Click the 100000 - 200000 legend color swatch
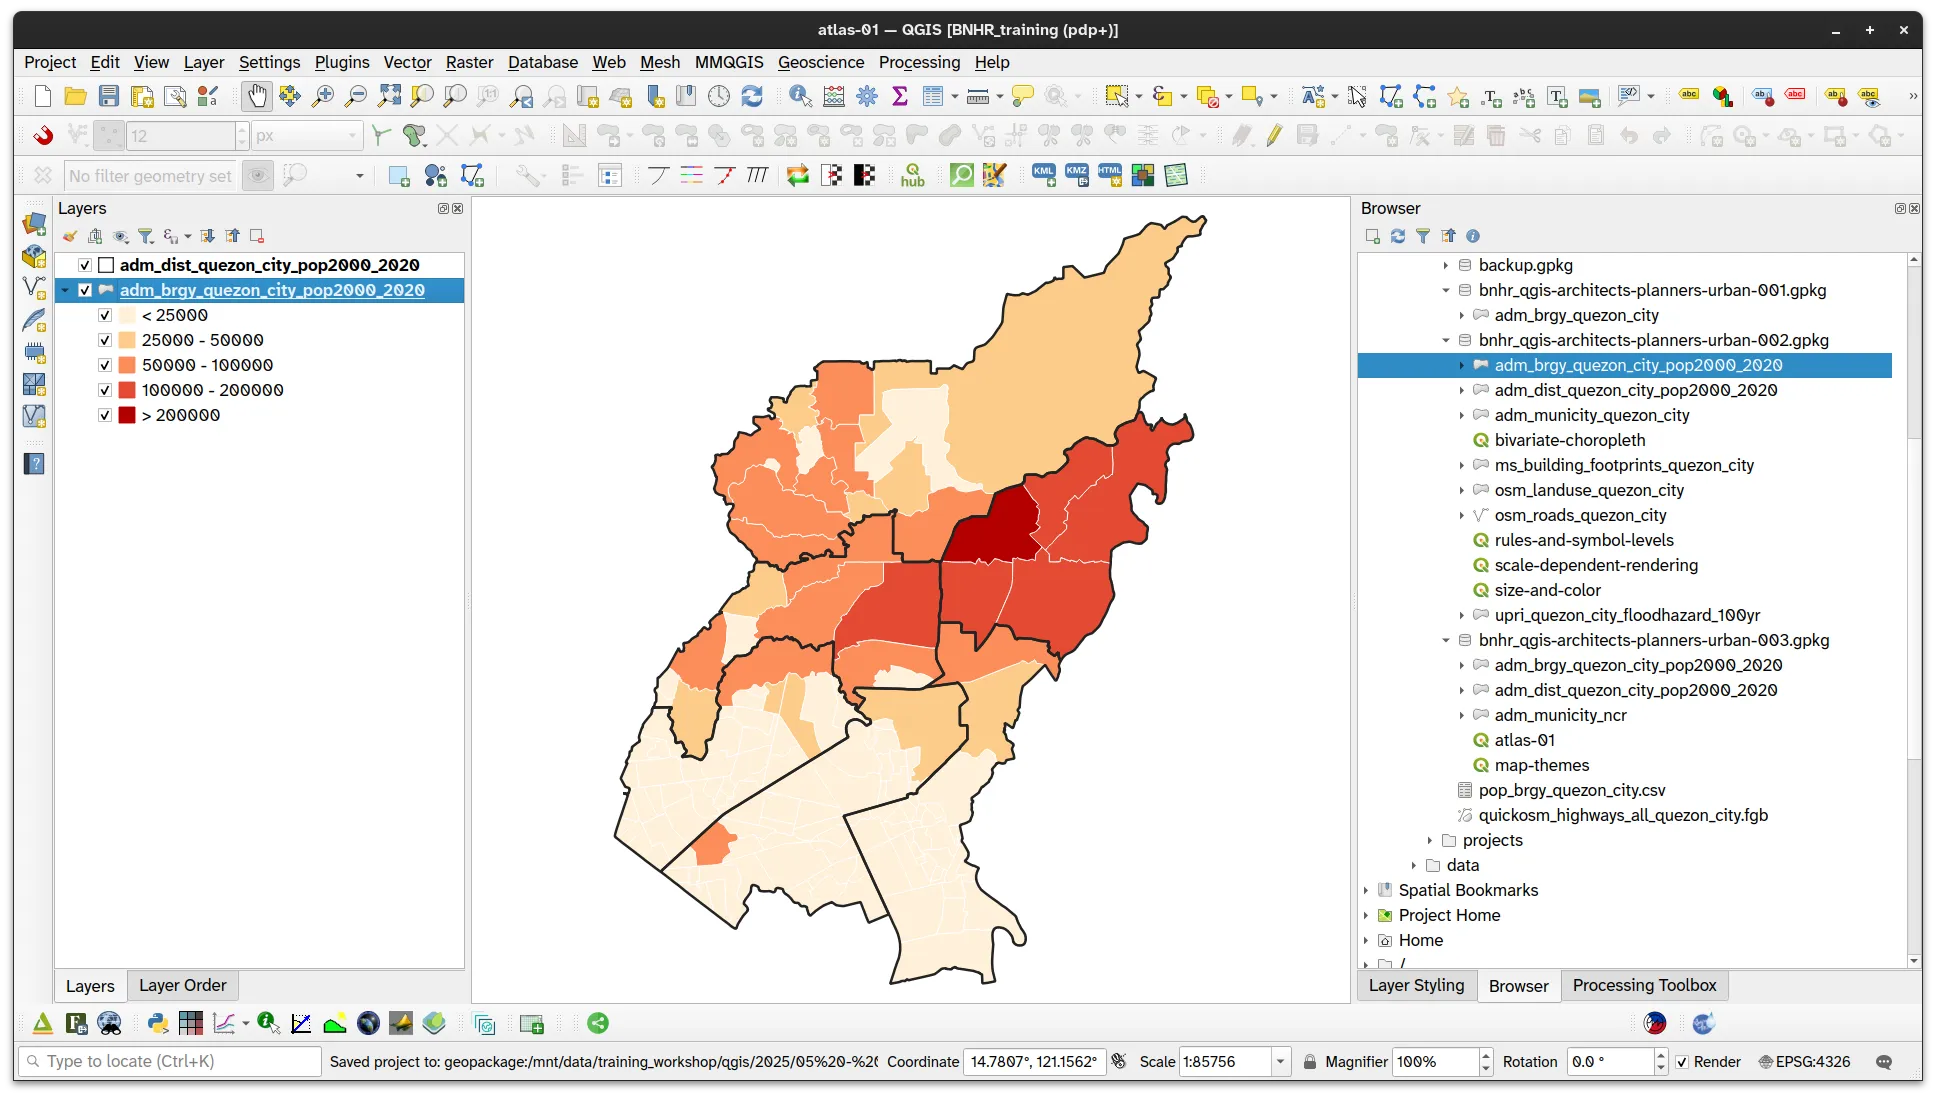1936x1097 pixels. click(127, 390)
